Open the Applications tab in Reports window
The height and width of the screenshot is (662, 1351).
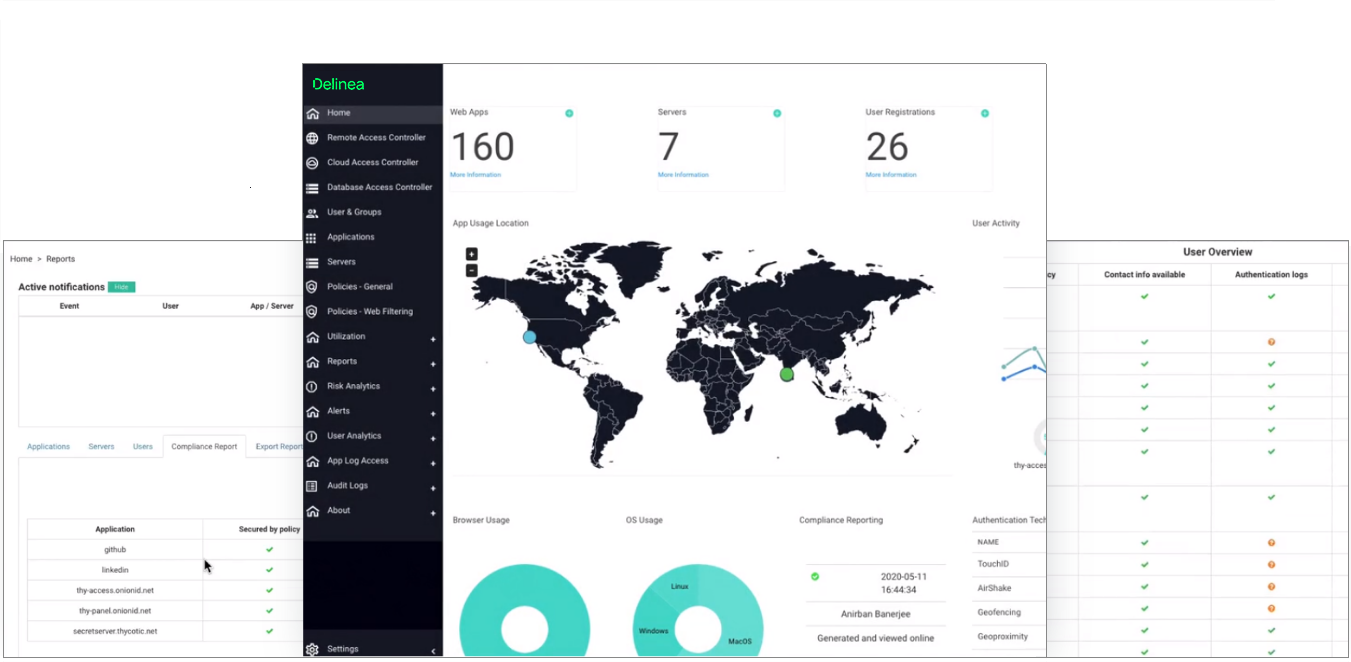coord(49,447)
